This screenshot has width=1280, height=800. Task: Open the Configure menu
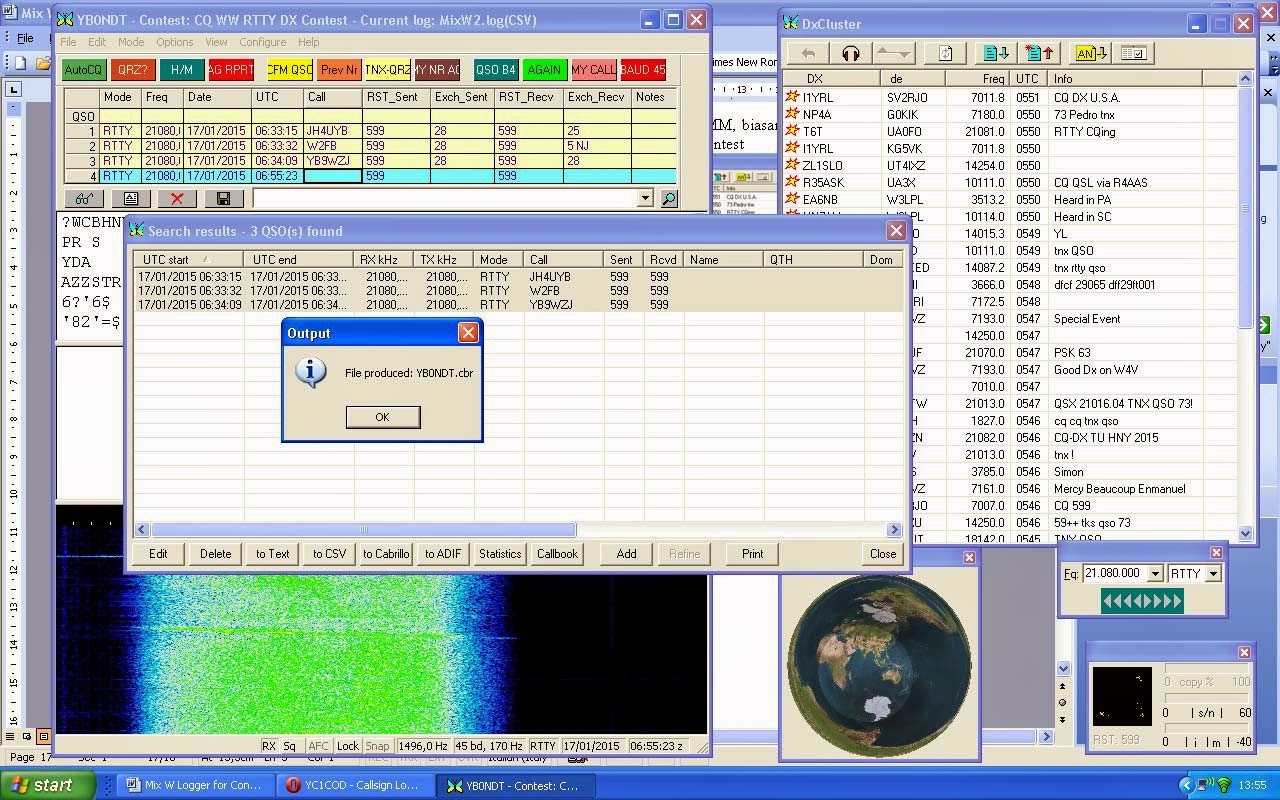click(x=262, y=42)
